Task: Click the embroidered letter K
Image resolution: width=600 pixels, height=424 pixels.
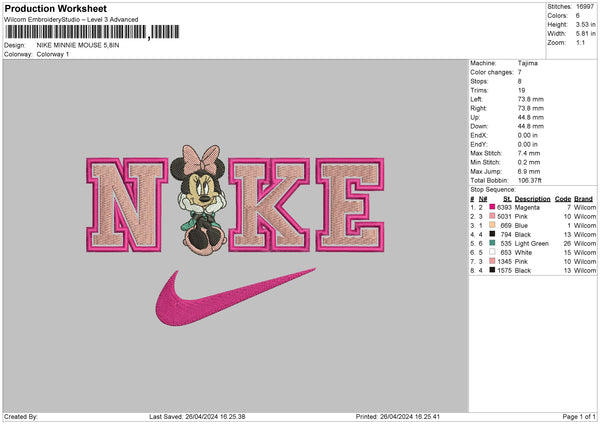Action: coord(269,205)
